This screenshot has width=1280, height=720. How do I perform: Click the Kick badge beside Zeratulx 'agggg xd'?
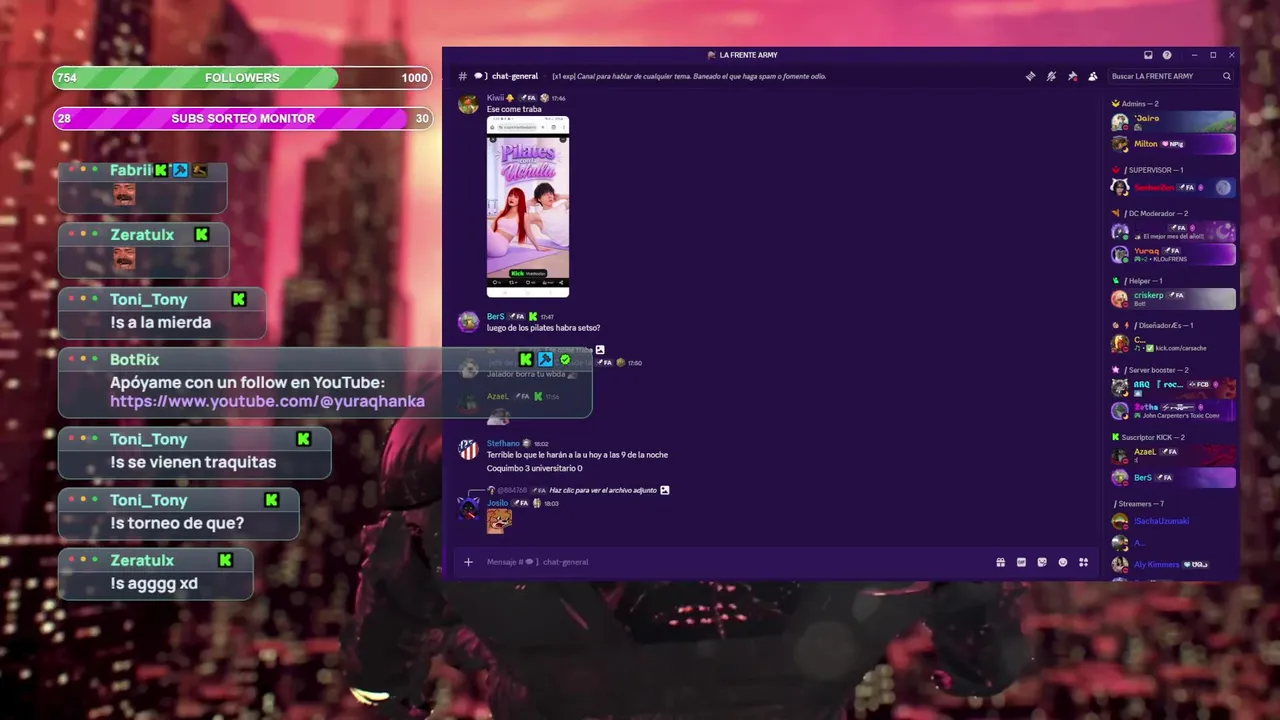(226, 560)
